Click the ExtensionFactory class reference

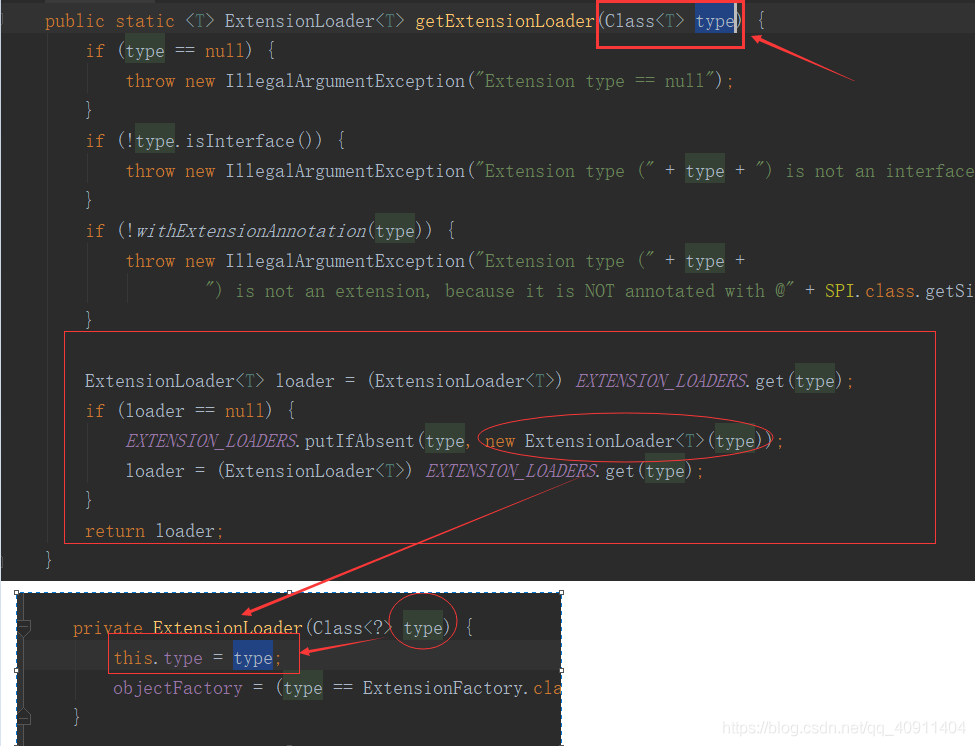click(440, 688)
